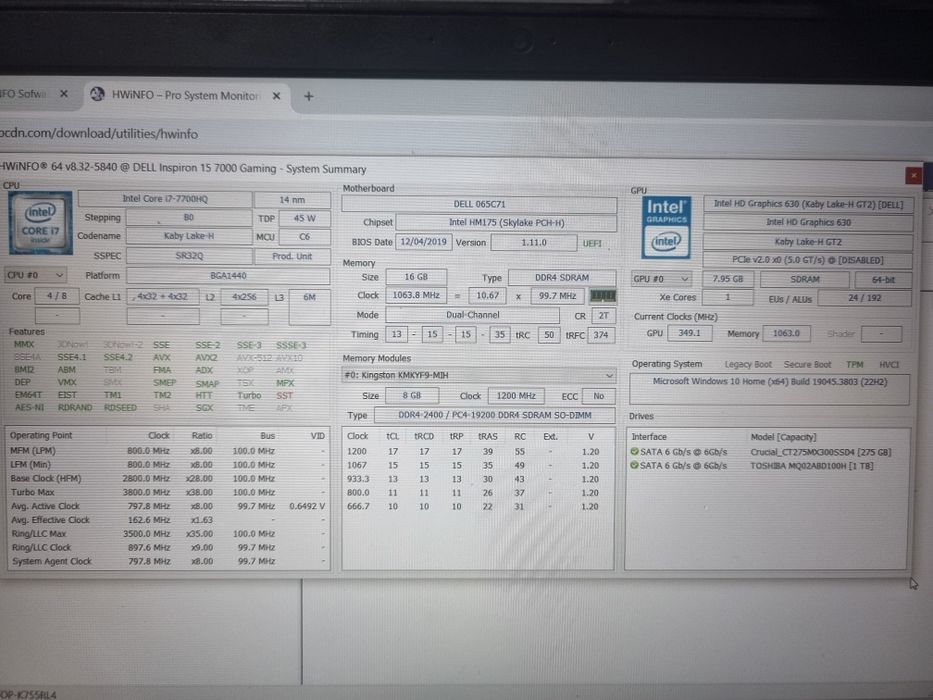Image resolution: width=933 pixels, height=700 pixels.
Task: Close the HWiNFO System Summary window
Action: click(x=913, y=176)
